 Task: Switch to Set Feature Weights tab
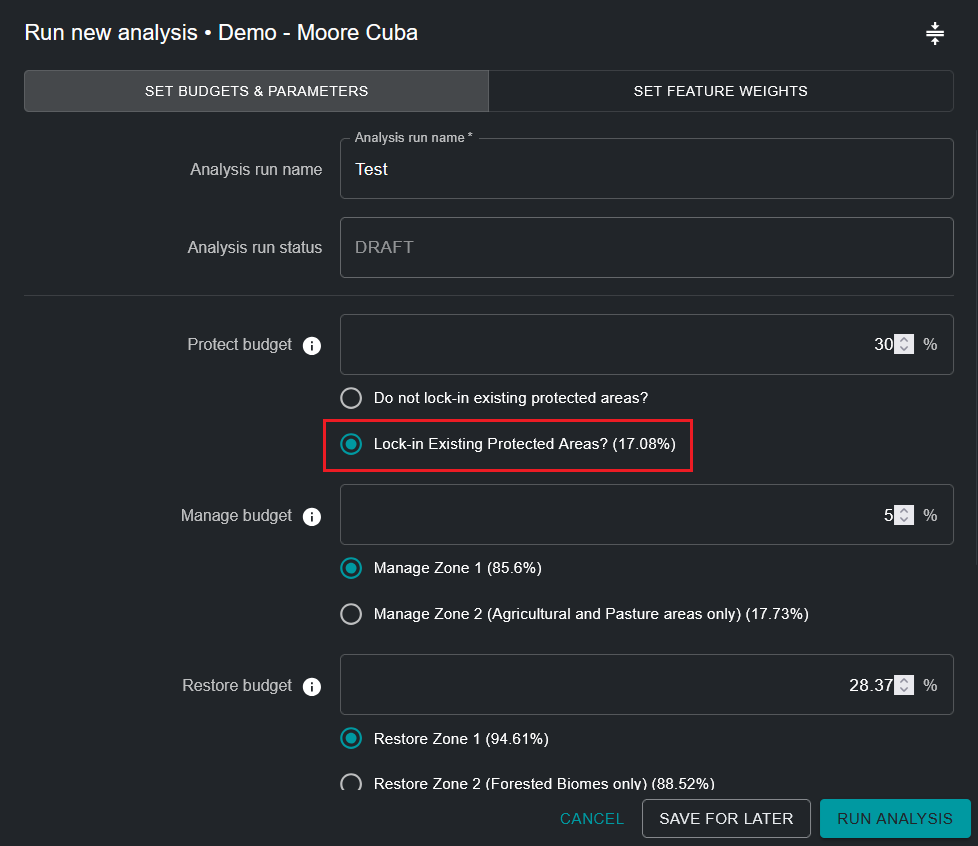click(720, 91)
